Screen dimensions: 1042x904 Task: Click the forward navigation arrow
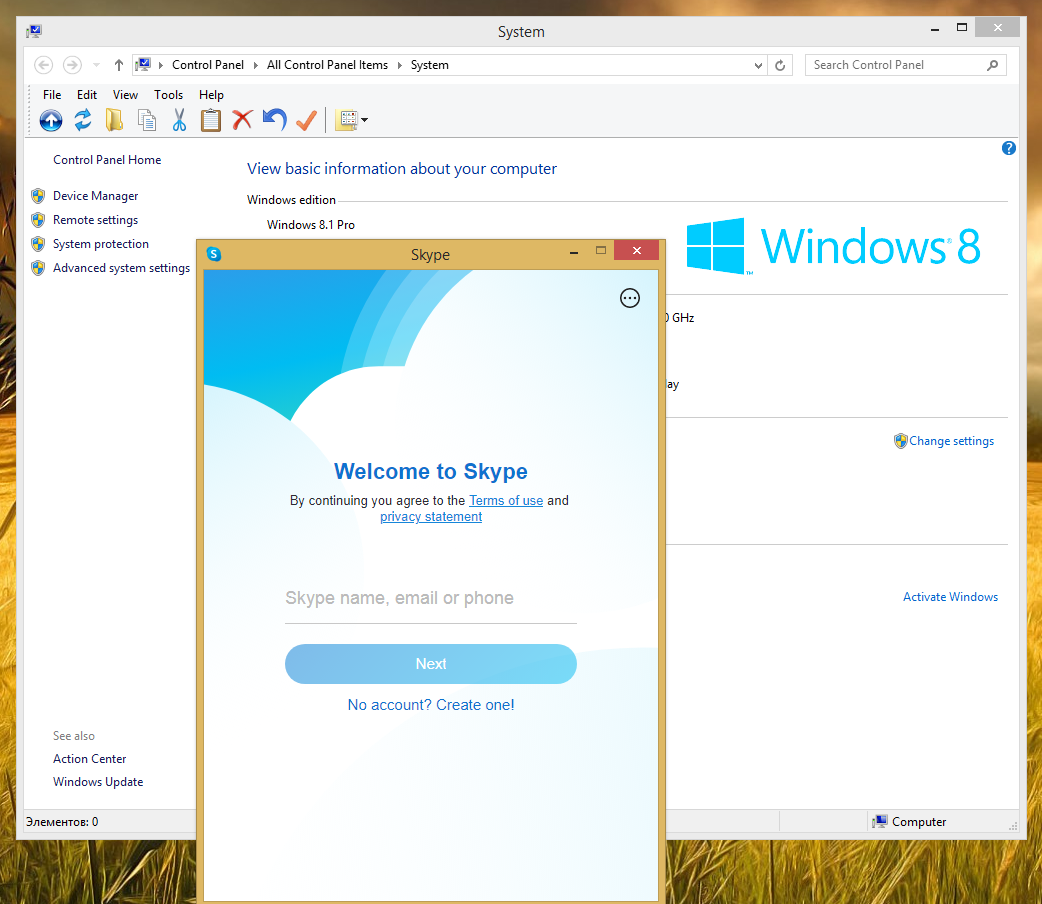pyautogui.click(x=72, y=65)
